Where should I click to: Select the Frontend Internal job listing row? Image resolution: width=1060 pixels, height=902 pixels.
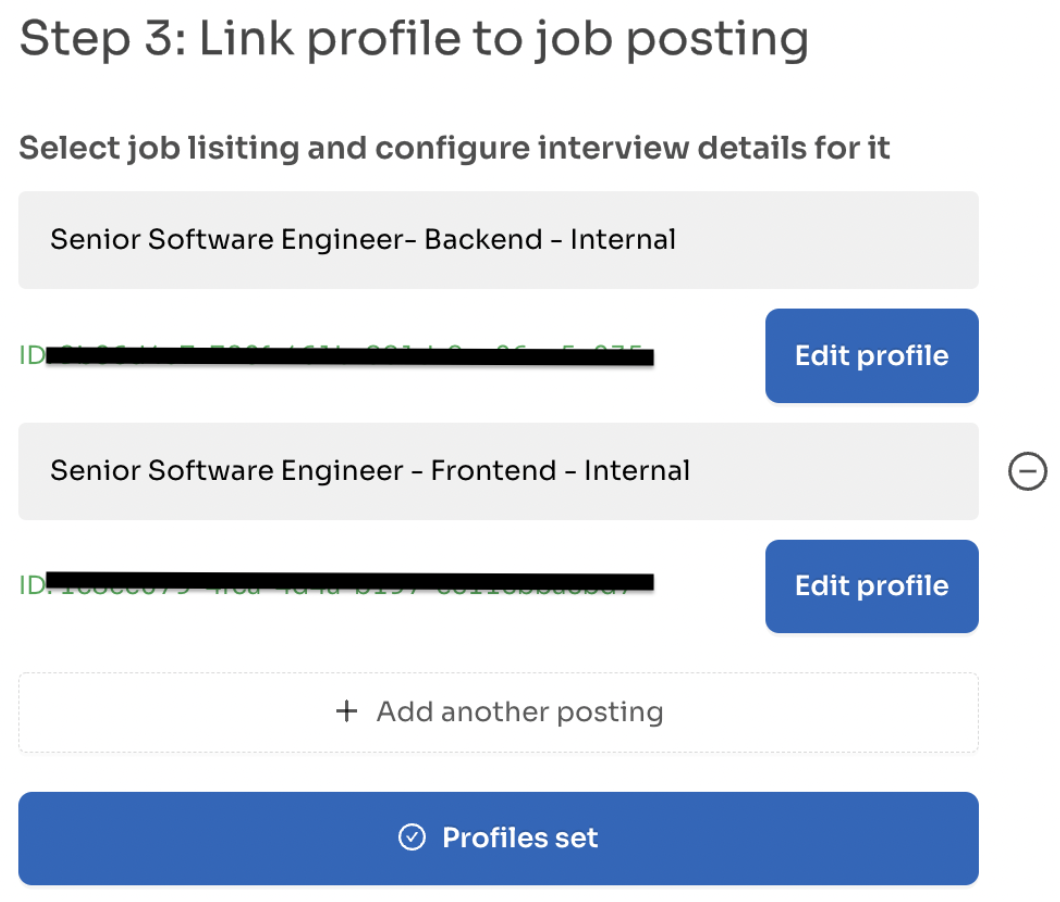pos(498,471)
